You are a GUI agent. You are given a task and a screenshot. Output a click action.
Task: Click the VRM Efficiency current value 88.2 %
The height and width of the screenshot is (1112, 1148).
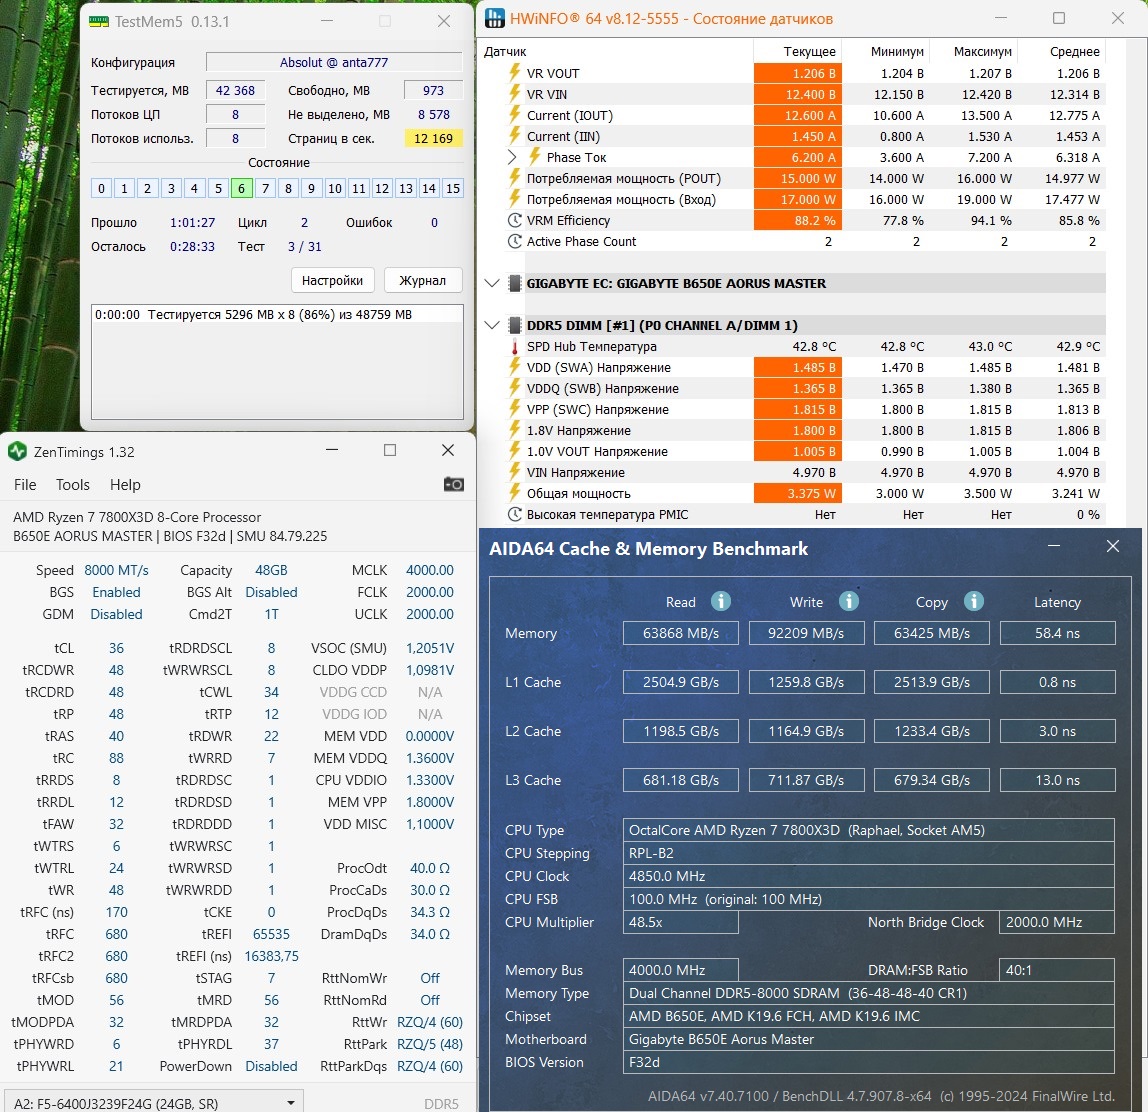click(x=797, y=220)
